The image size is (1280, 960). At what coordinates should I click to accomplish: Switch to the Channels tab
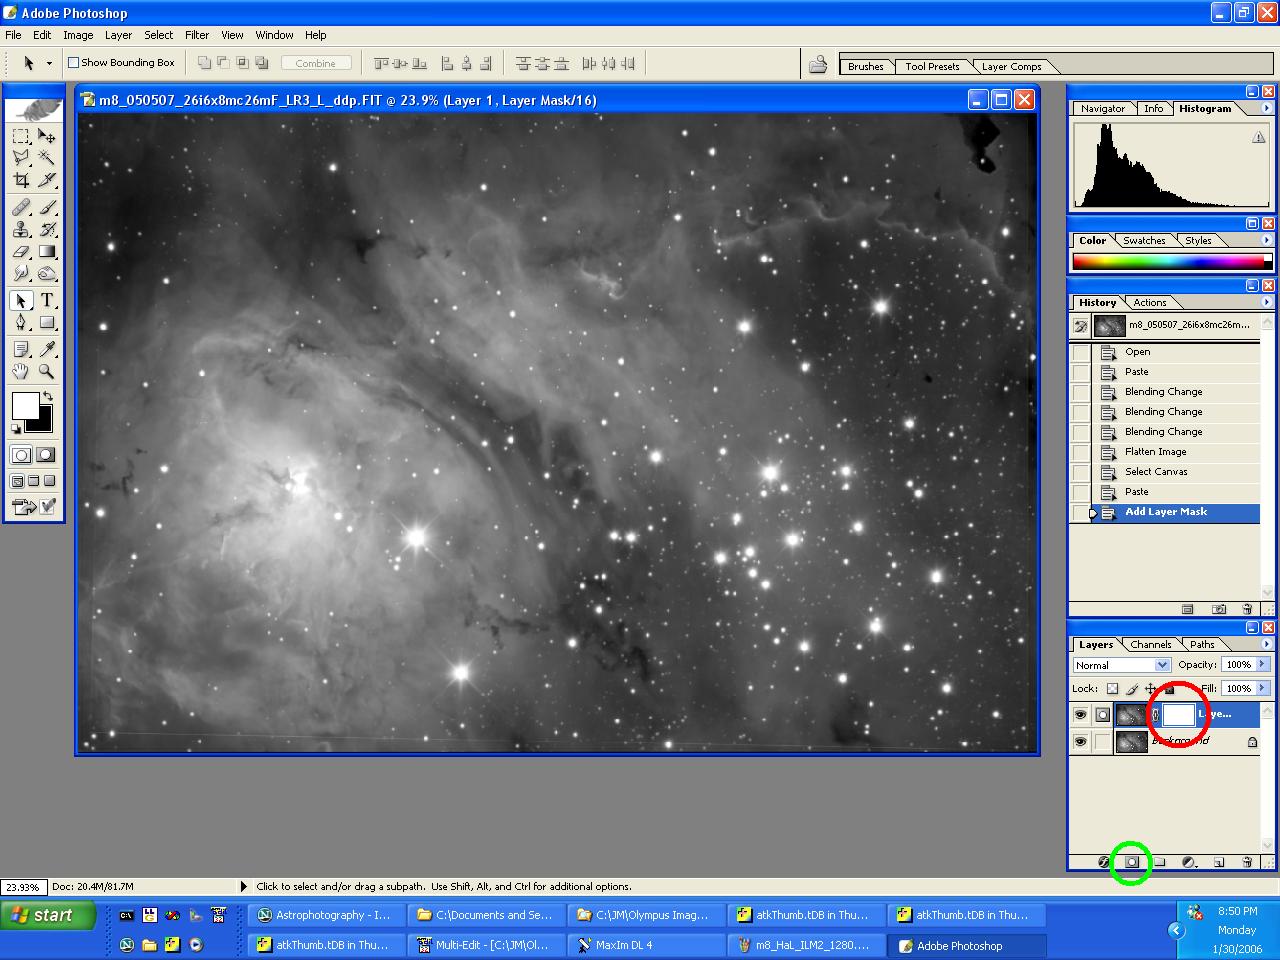pos(1150,645)
